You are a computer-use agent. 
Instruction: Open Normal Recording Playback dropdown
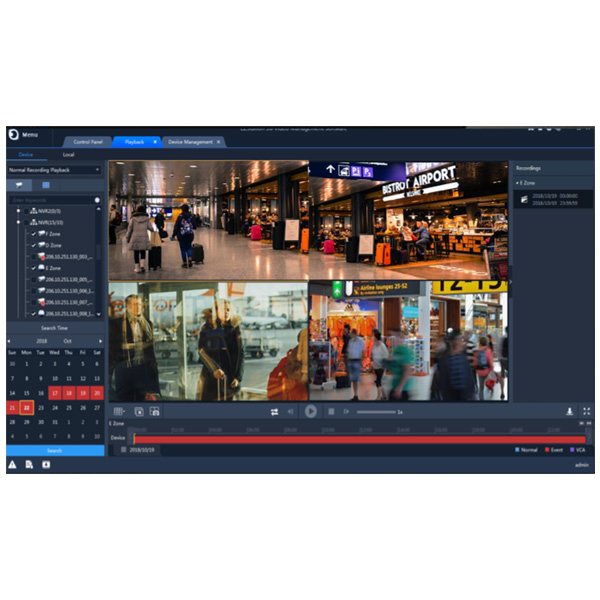pos(55,170)
